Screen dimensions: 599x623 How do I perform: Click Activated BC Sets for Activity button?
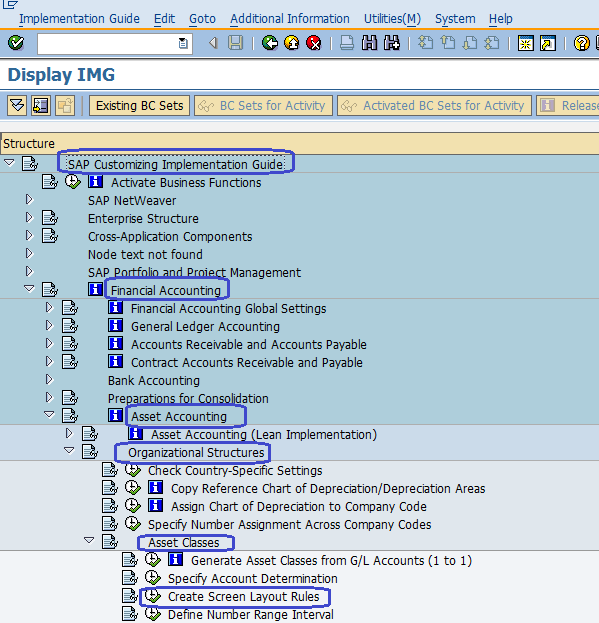[434, 106]
